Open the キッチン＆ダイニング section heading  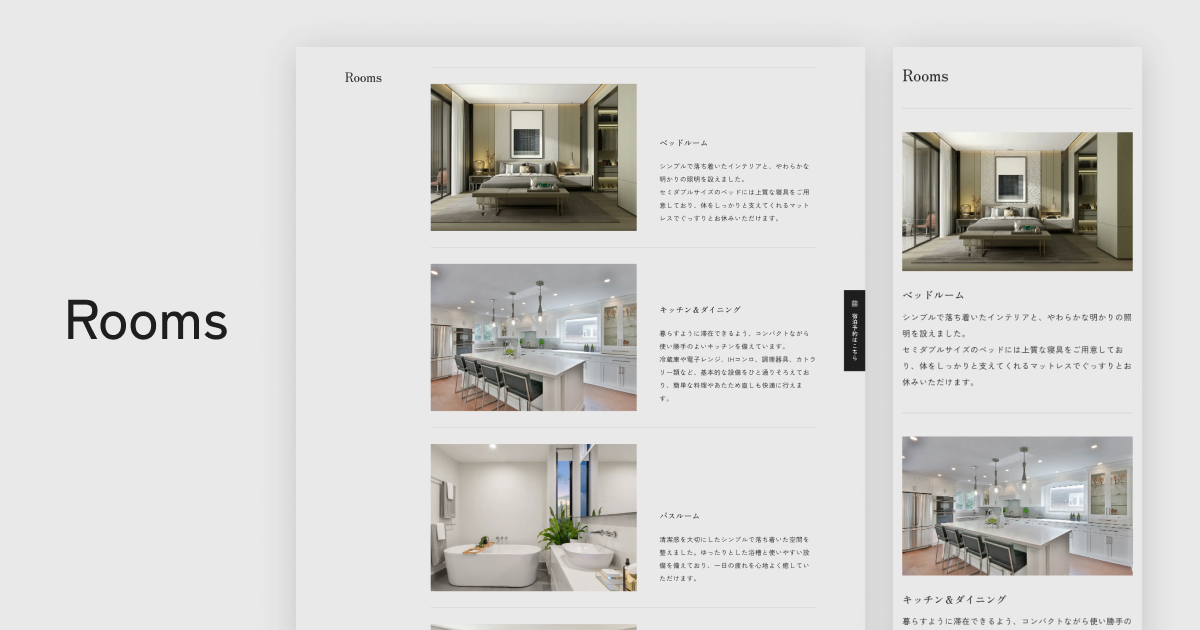[698, 310]
